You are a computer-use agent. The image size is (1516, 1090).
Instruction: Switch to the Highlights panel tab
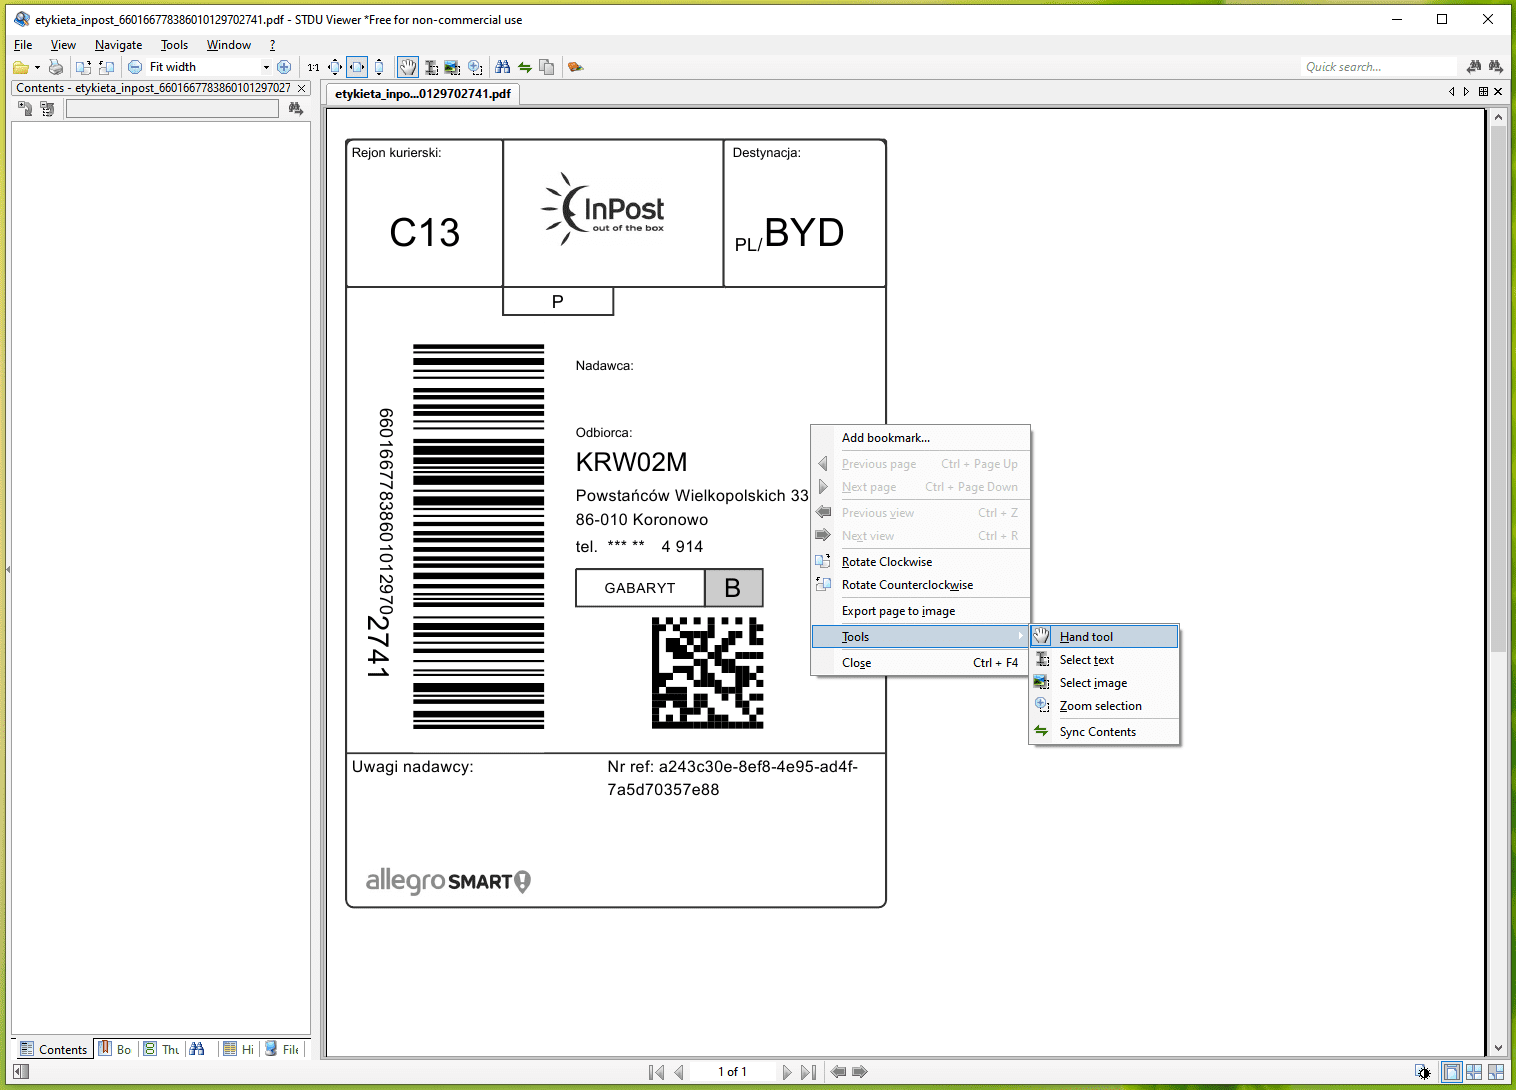(x=238, y=1049)
